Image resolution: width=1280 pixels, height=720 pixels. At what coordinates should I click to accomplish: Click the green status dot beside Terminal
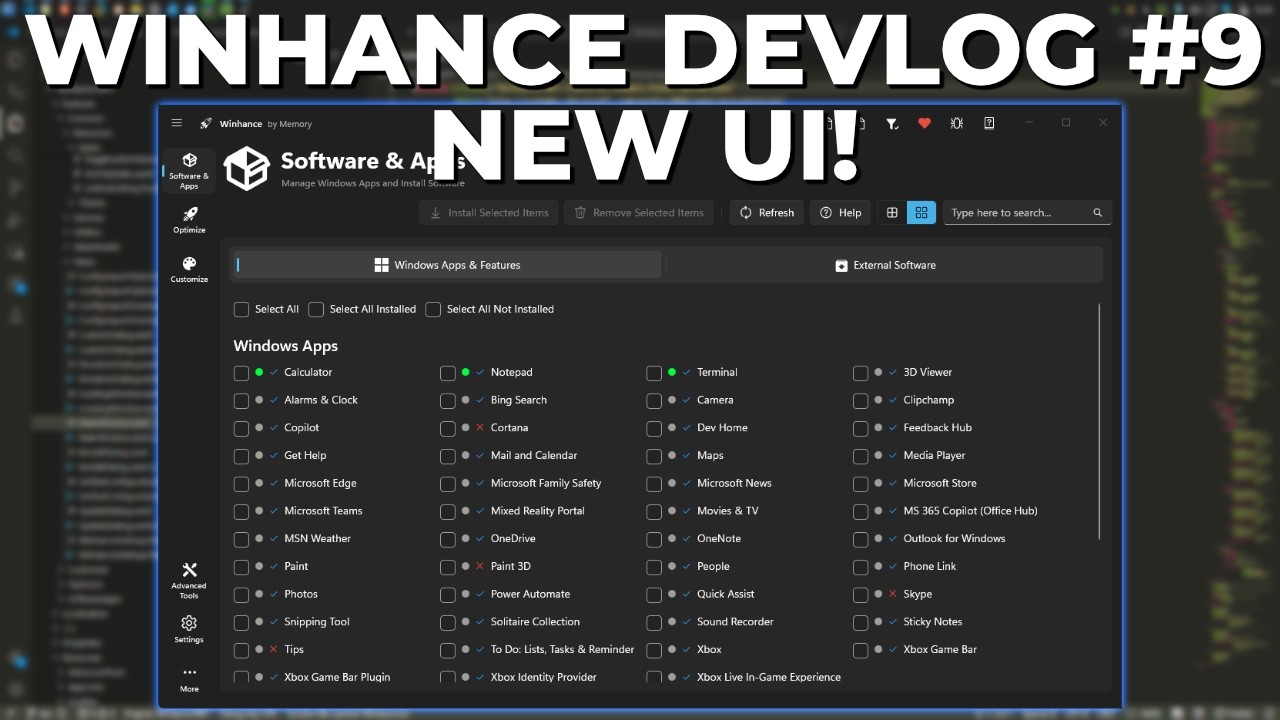[672, 372]
